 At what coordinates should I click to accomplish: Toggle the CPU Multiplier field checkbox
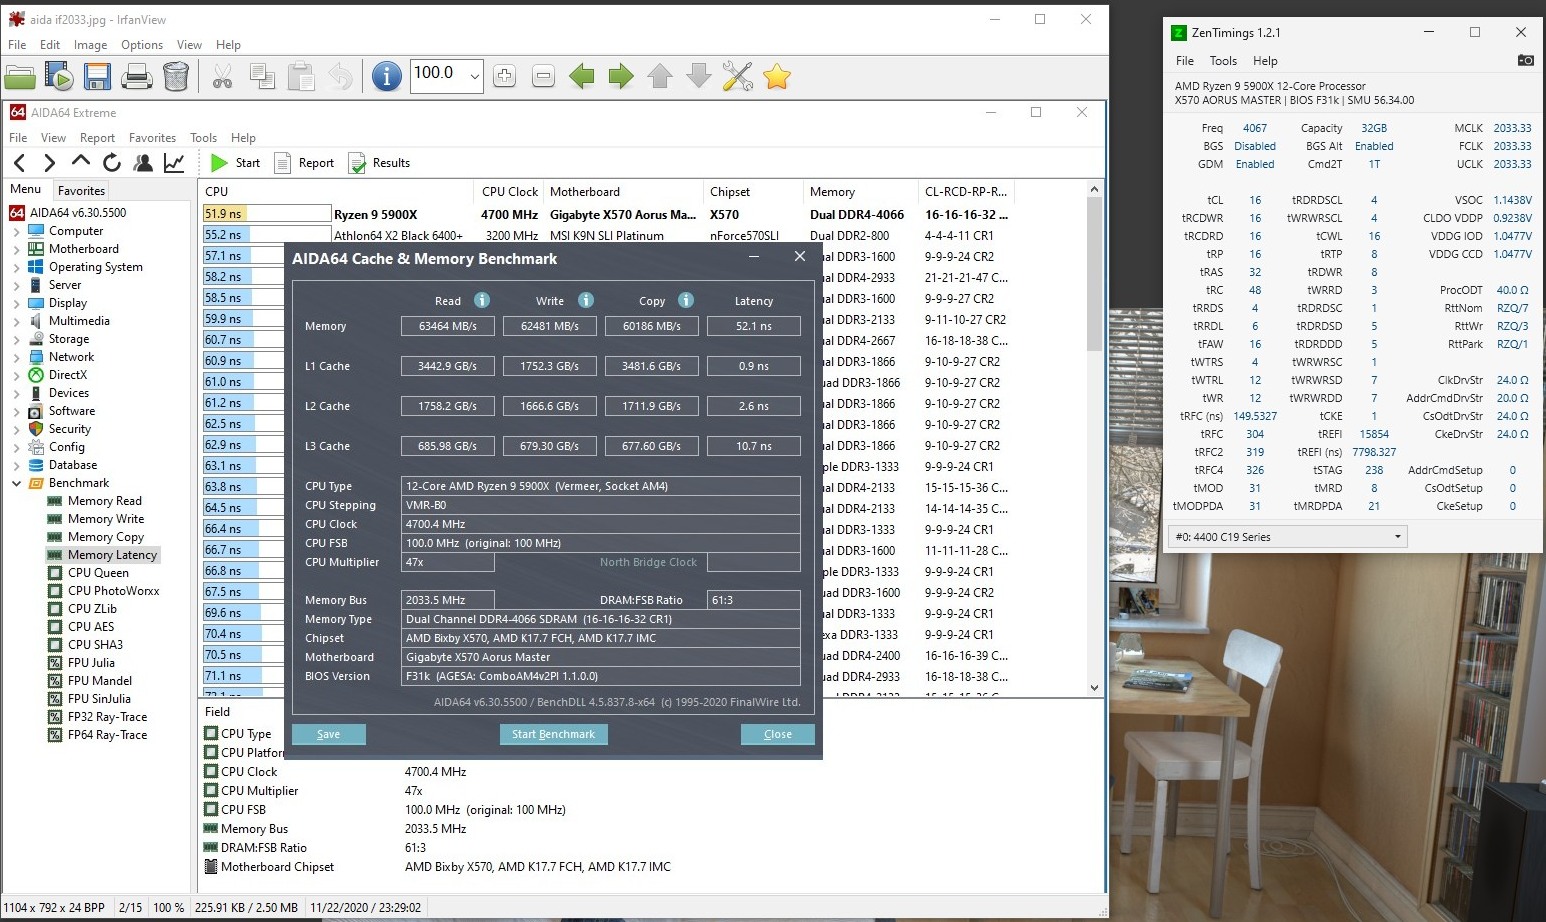(211, 790)
